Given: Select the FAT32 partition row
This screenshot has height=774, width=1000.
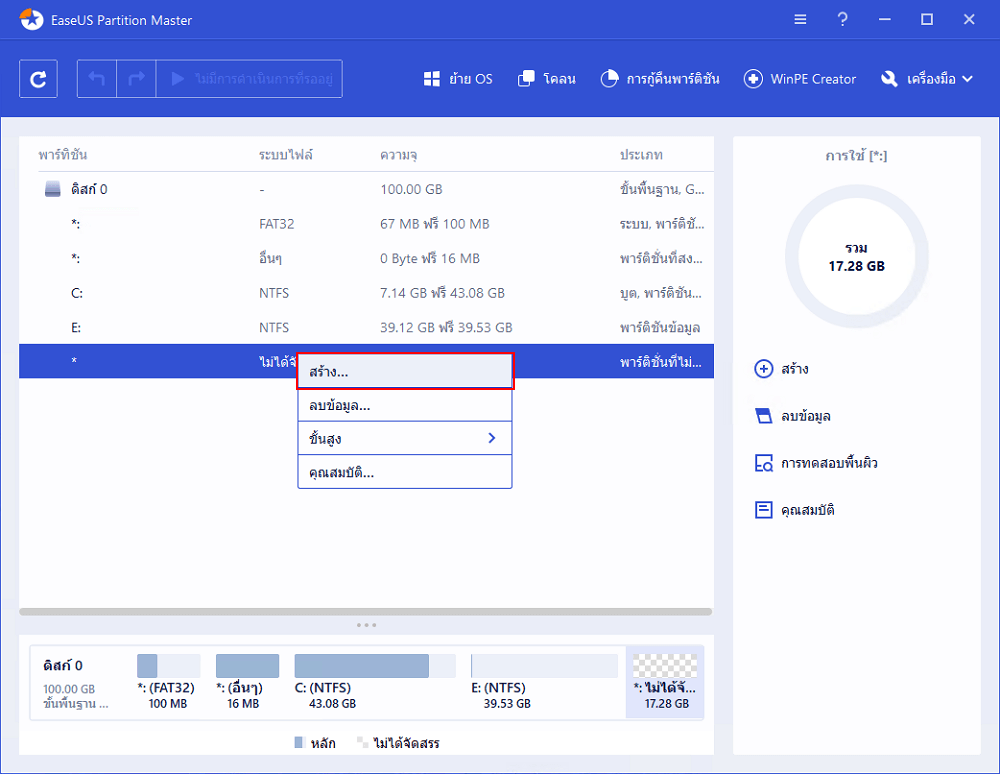Looking at the screenshot, I should pos(366,224).
